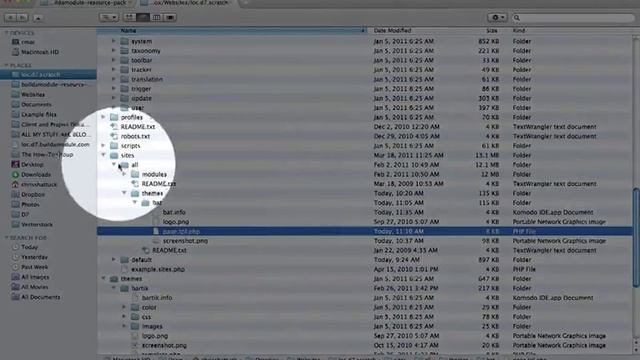Go back with the Finder back arrow
Screen dimensions: 640x360
10,18
